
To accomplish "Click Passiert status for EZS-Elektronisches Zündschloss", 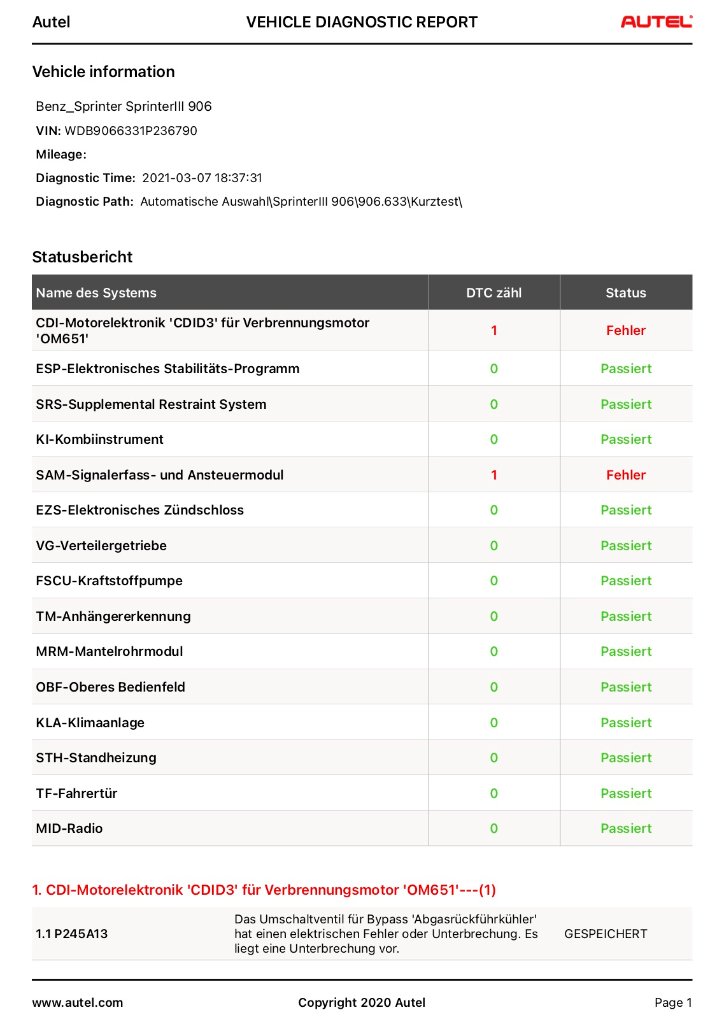I will [626, 510].
